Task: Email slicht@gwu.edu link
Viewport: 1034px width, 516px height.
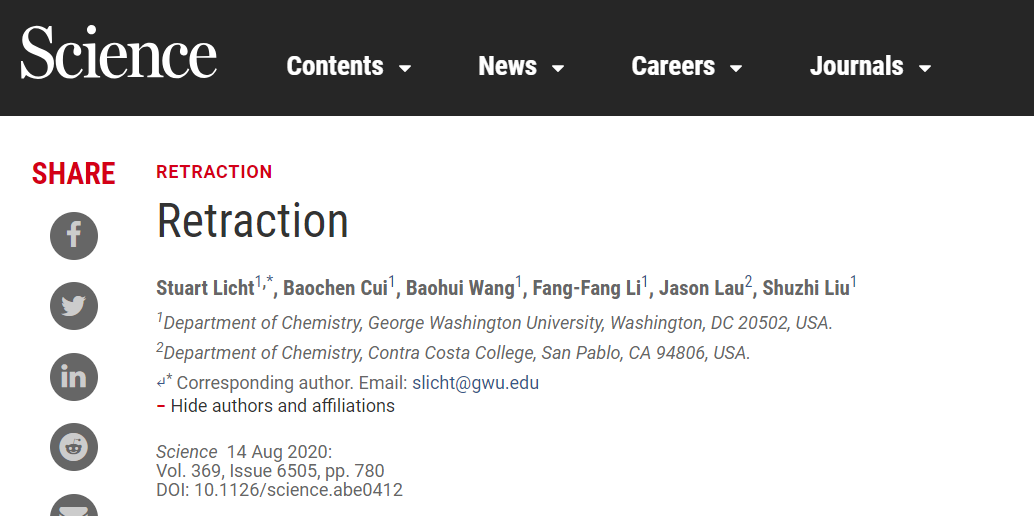Action: point(475,383)
